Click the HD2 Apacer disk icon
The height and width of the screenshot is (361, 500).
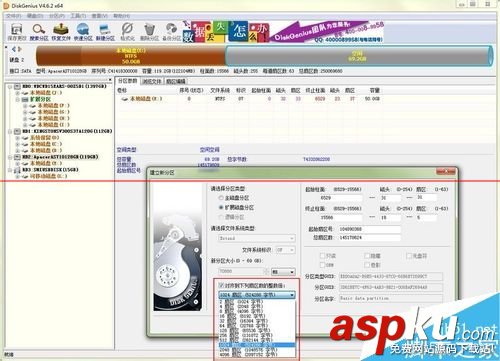[x=17, y=157]
